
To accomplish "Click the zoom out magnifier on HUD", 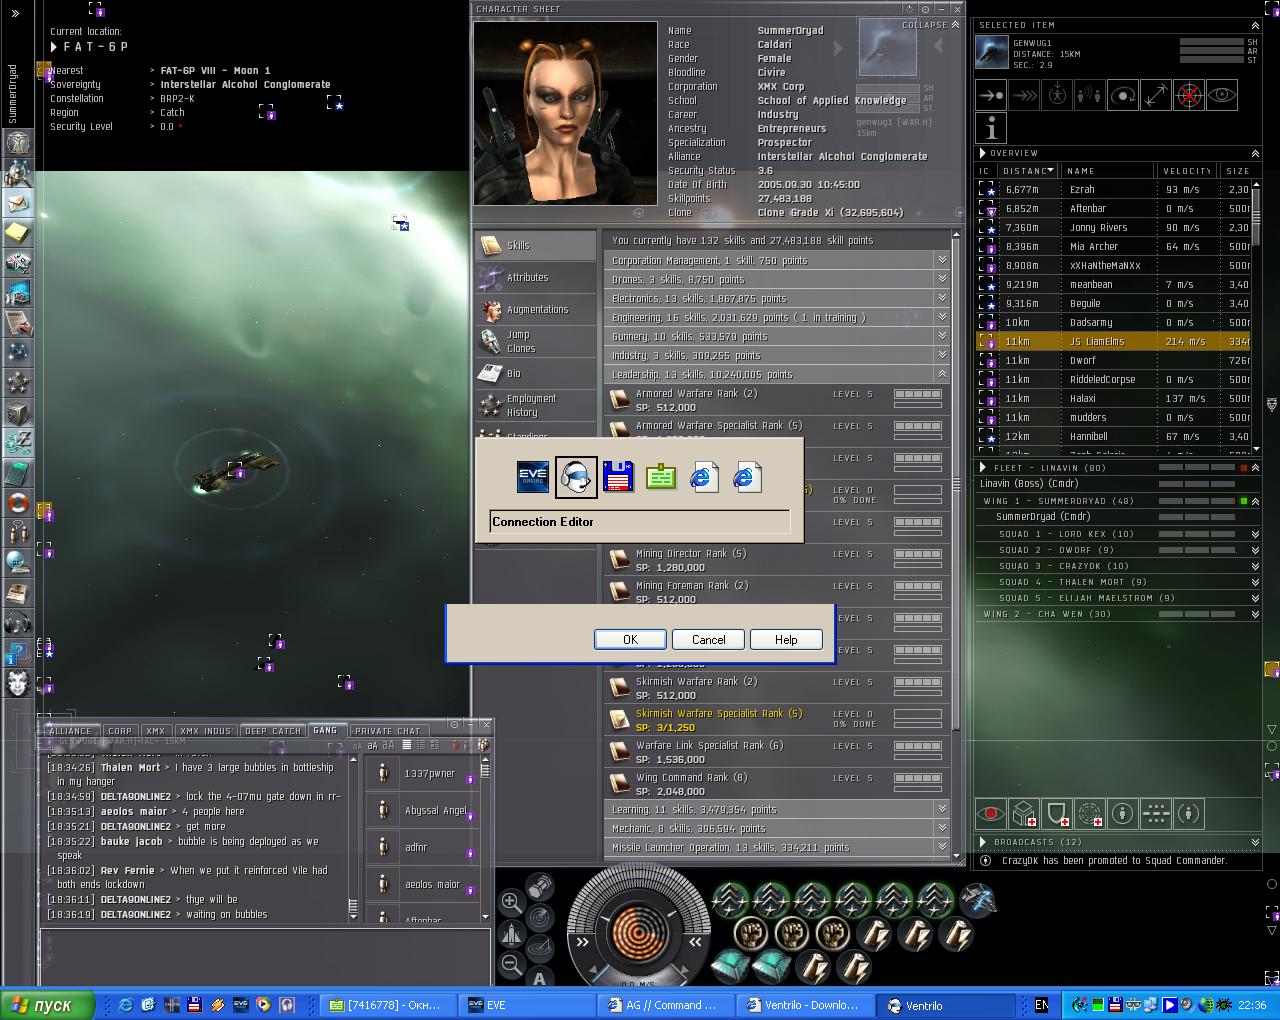I will (x=510, y=964).
